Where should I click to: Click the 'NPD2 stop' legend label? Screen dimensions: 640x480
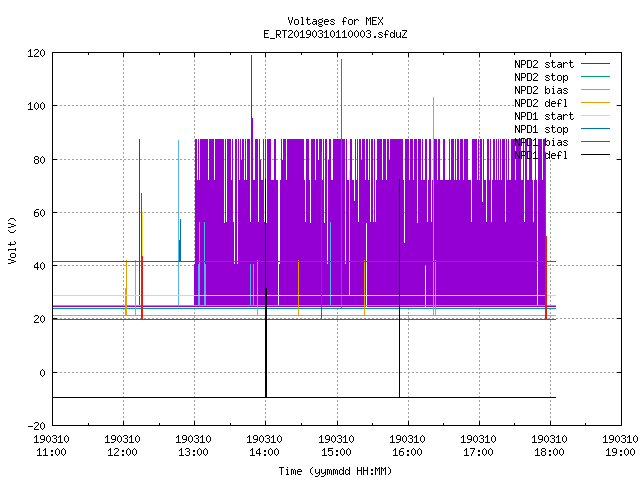tap(541, 77)
